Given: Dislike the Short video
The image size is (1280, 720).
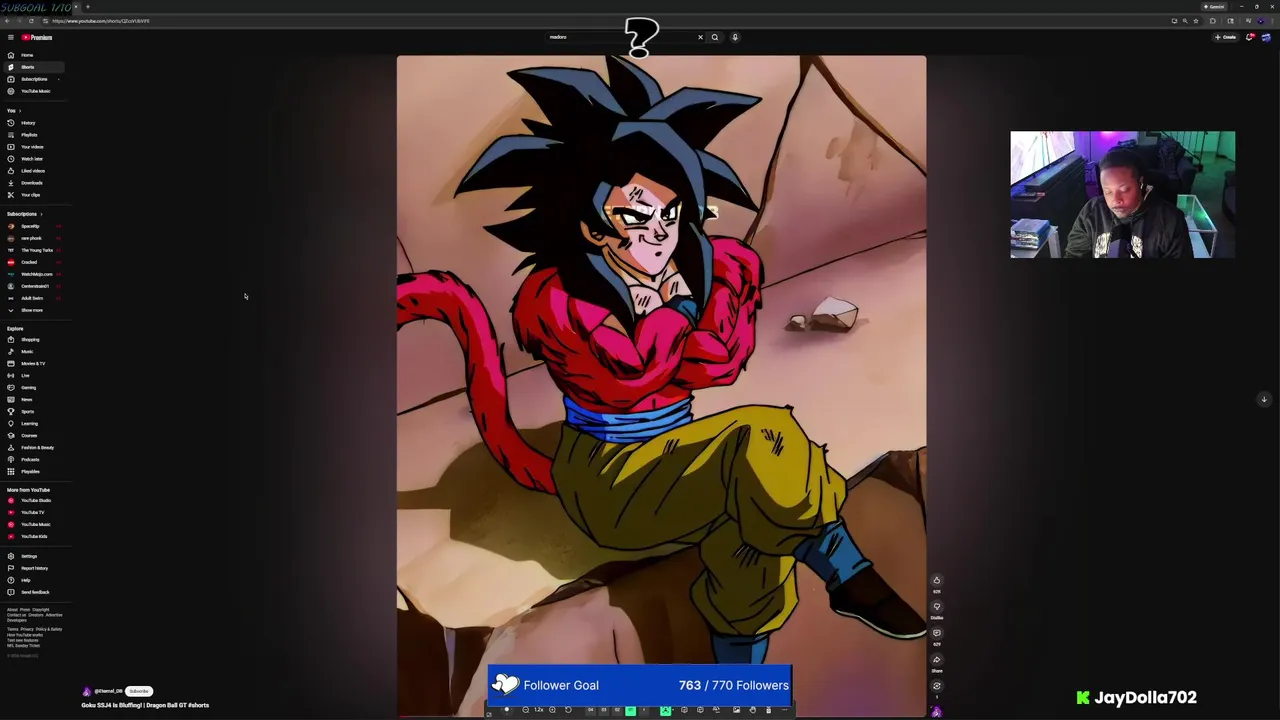Looking at the screenshot, I should [x=937, y=606].
